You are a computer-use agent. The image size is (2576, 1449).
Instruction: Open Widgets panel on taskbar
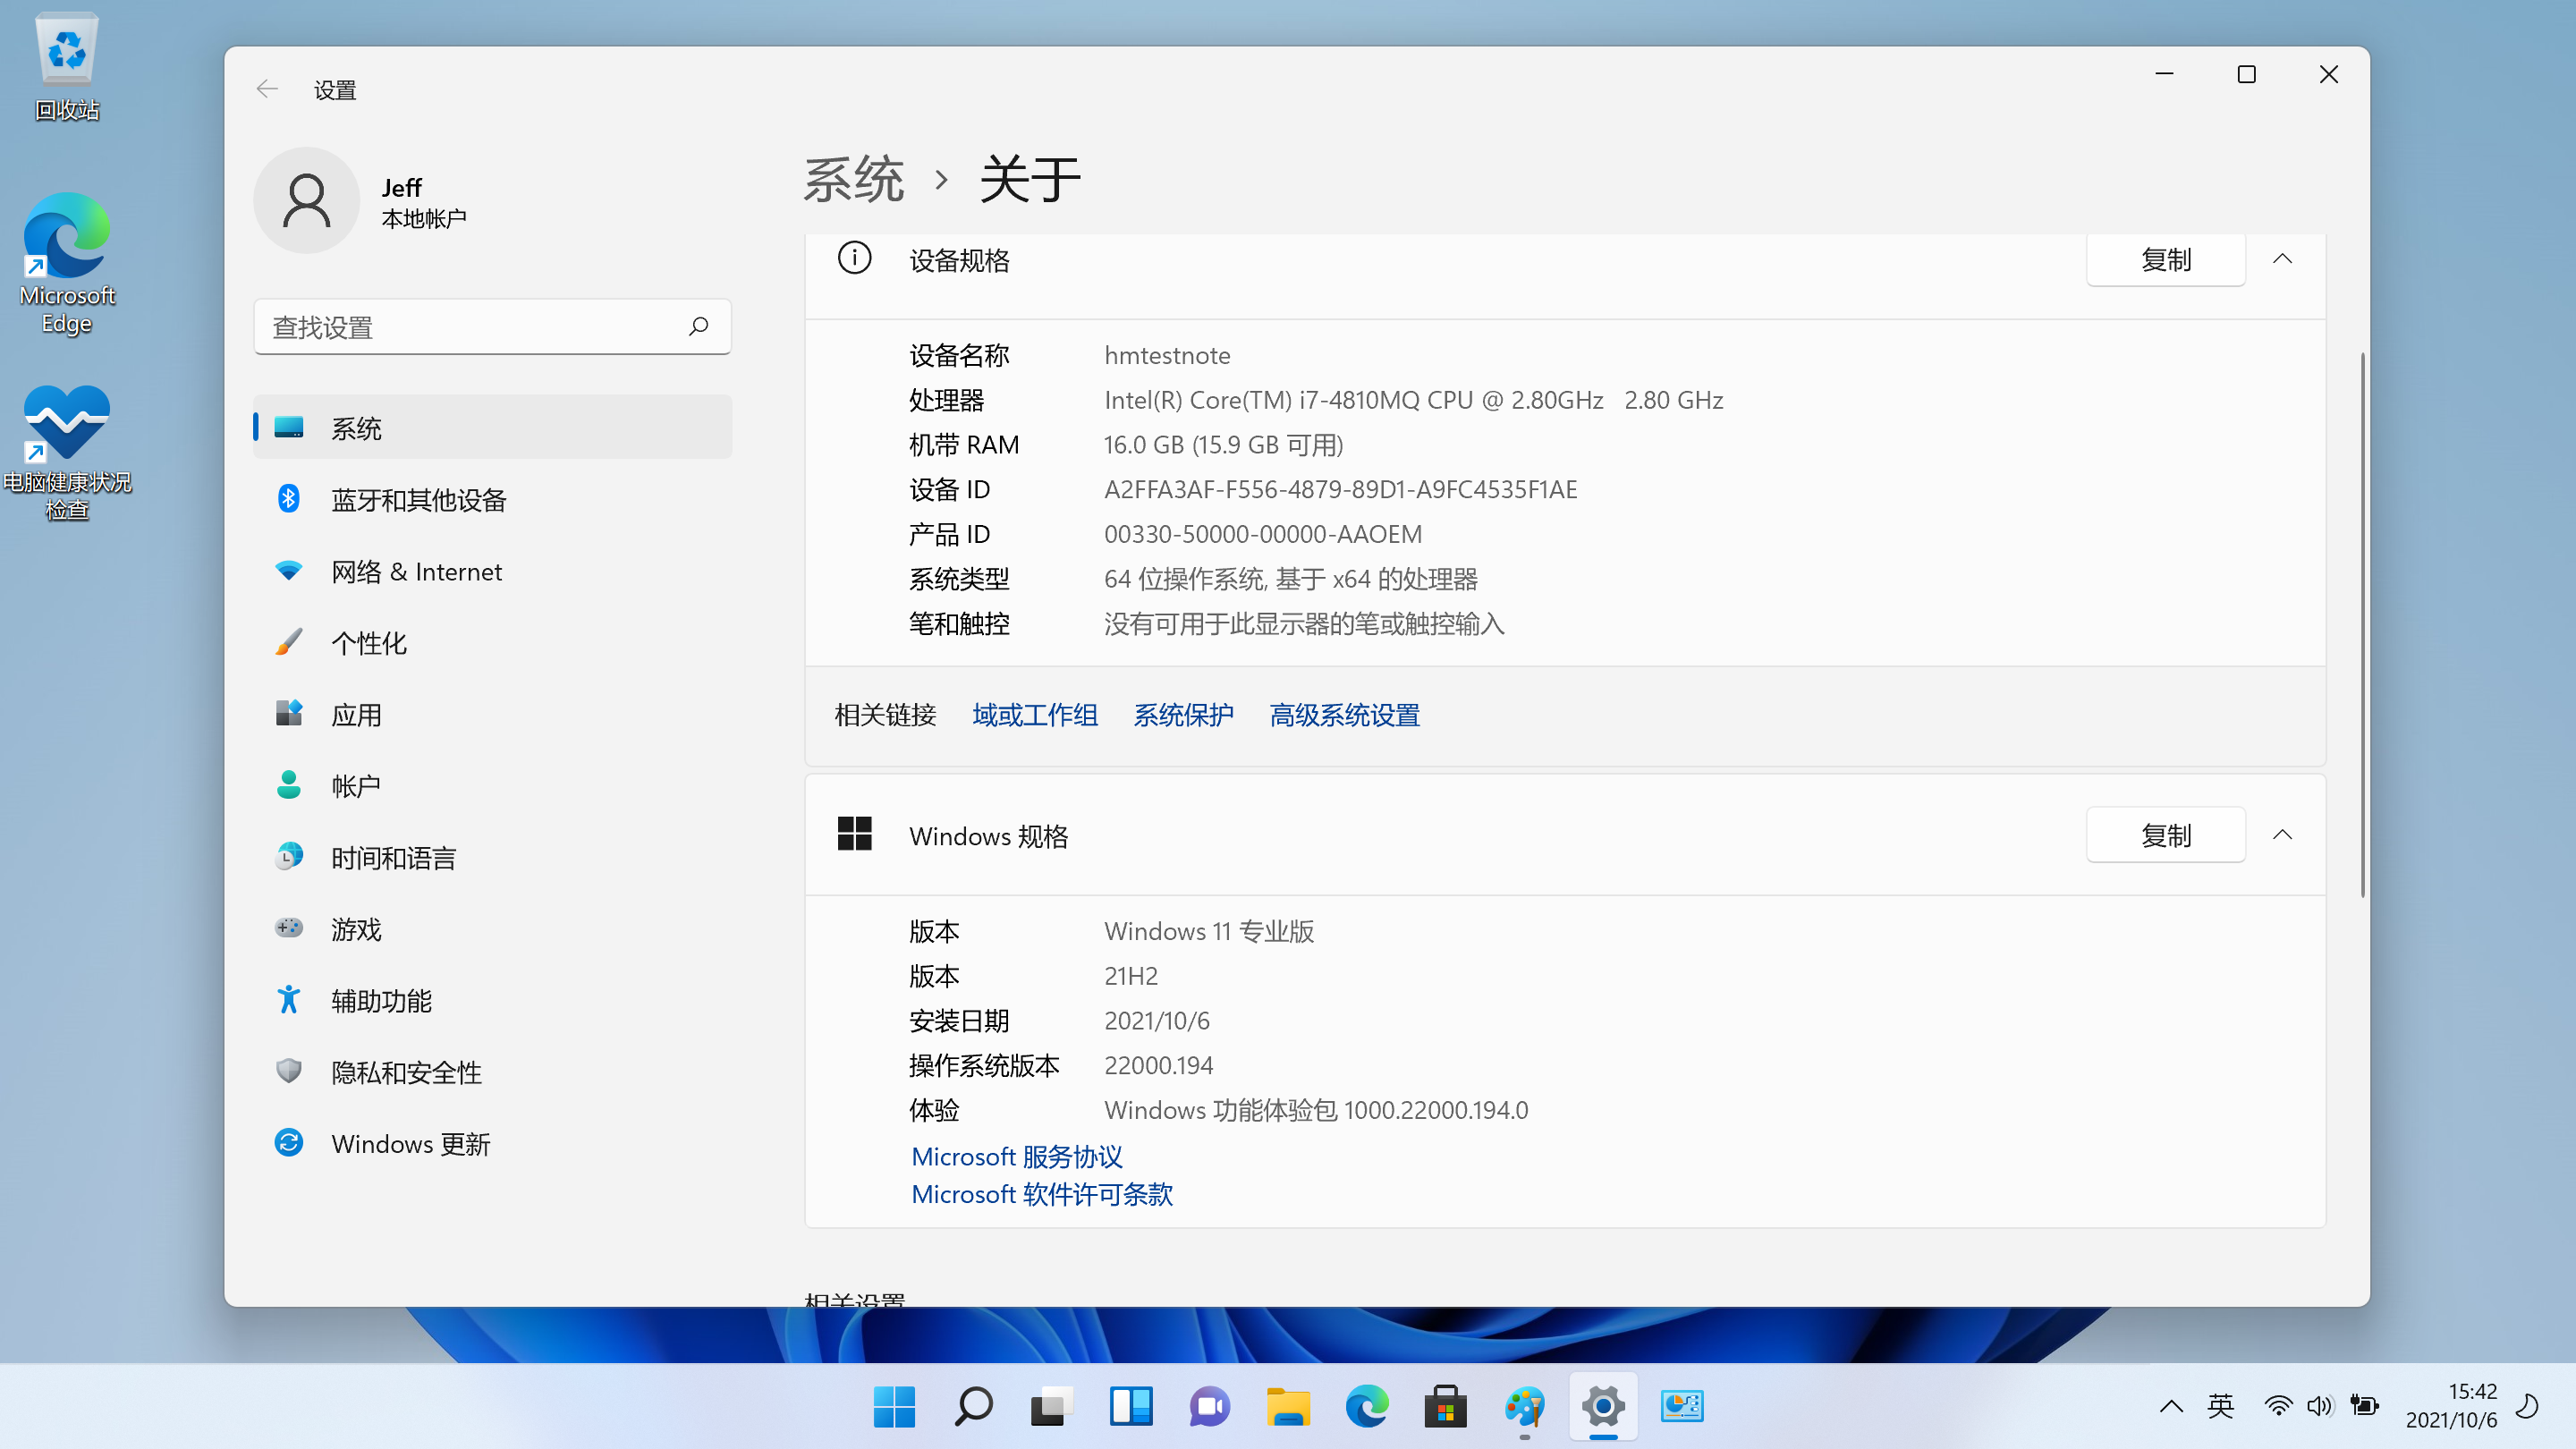coord(1131,1407)
